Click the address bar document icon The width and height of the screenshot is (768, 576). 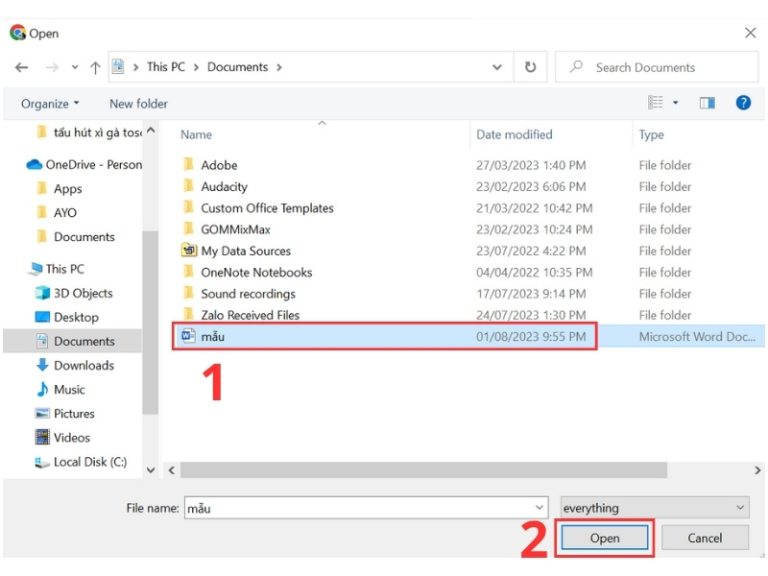[x=118, y=67]
